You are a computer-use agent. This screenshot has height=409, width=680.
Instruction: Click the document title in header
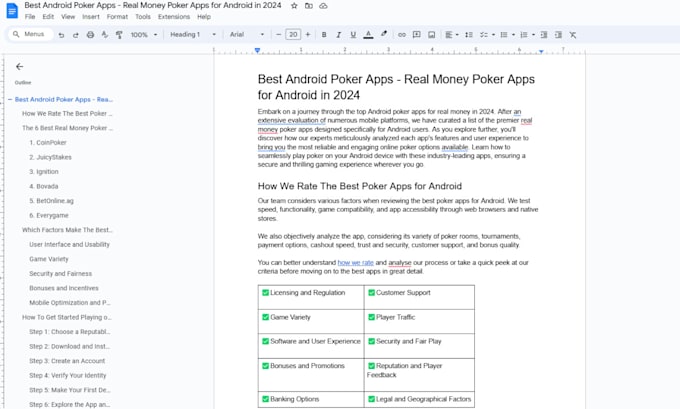(x=153, y=6)
